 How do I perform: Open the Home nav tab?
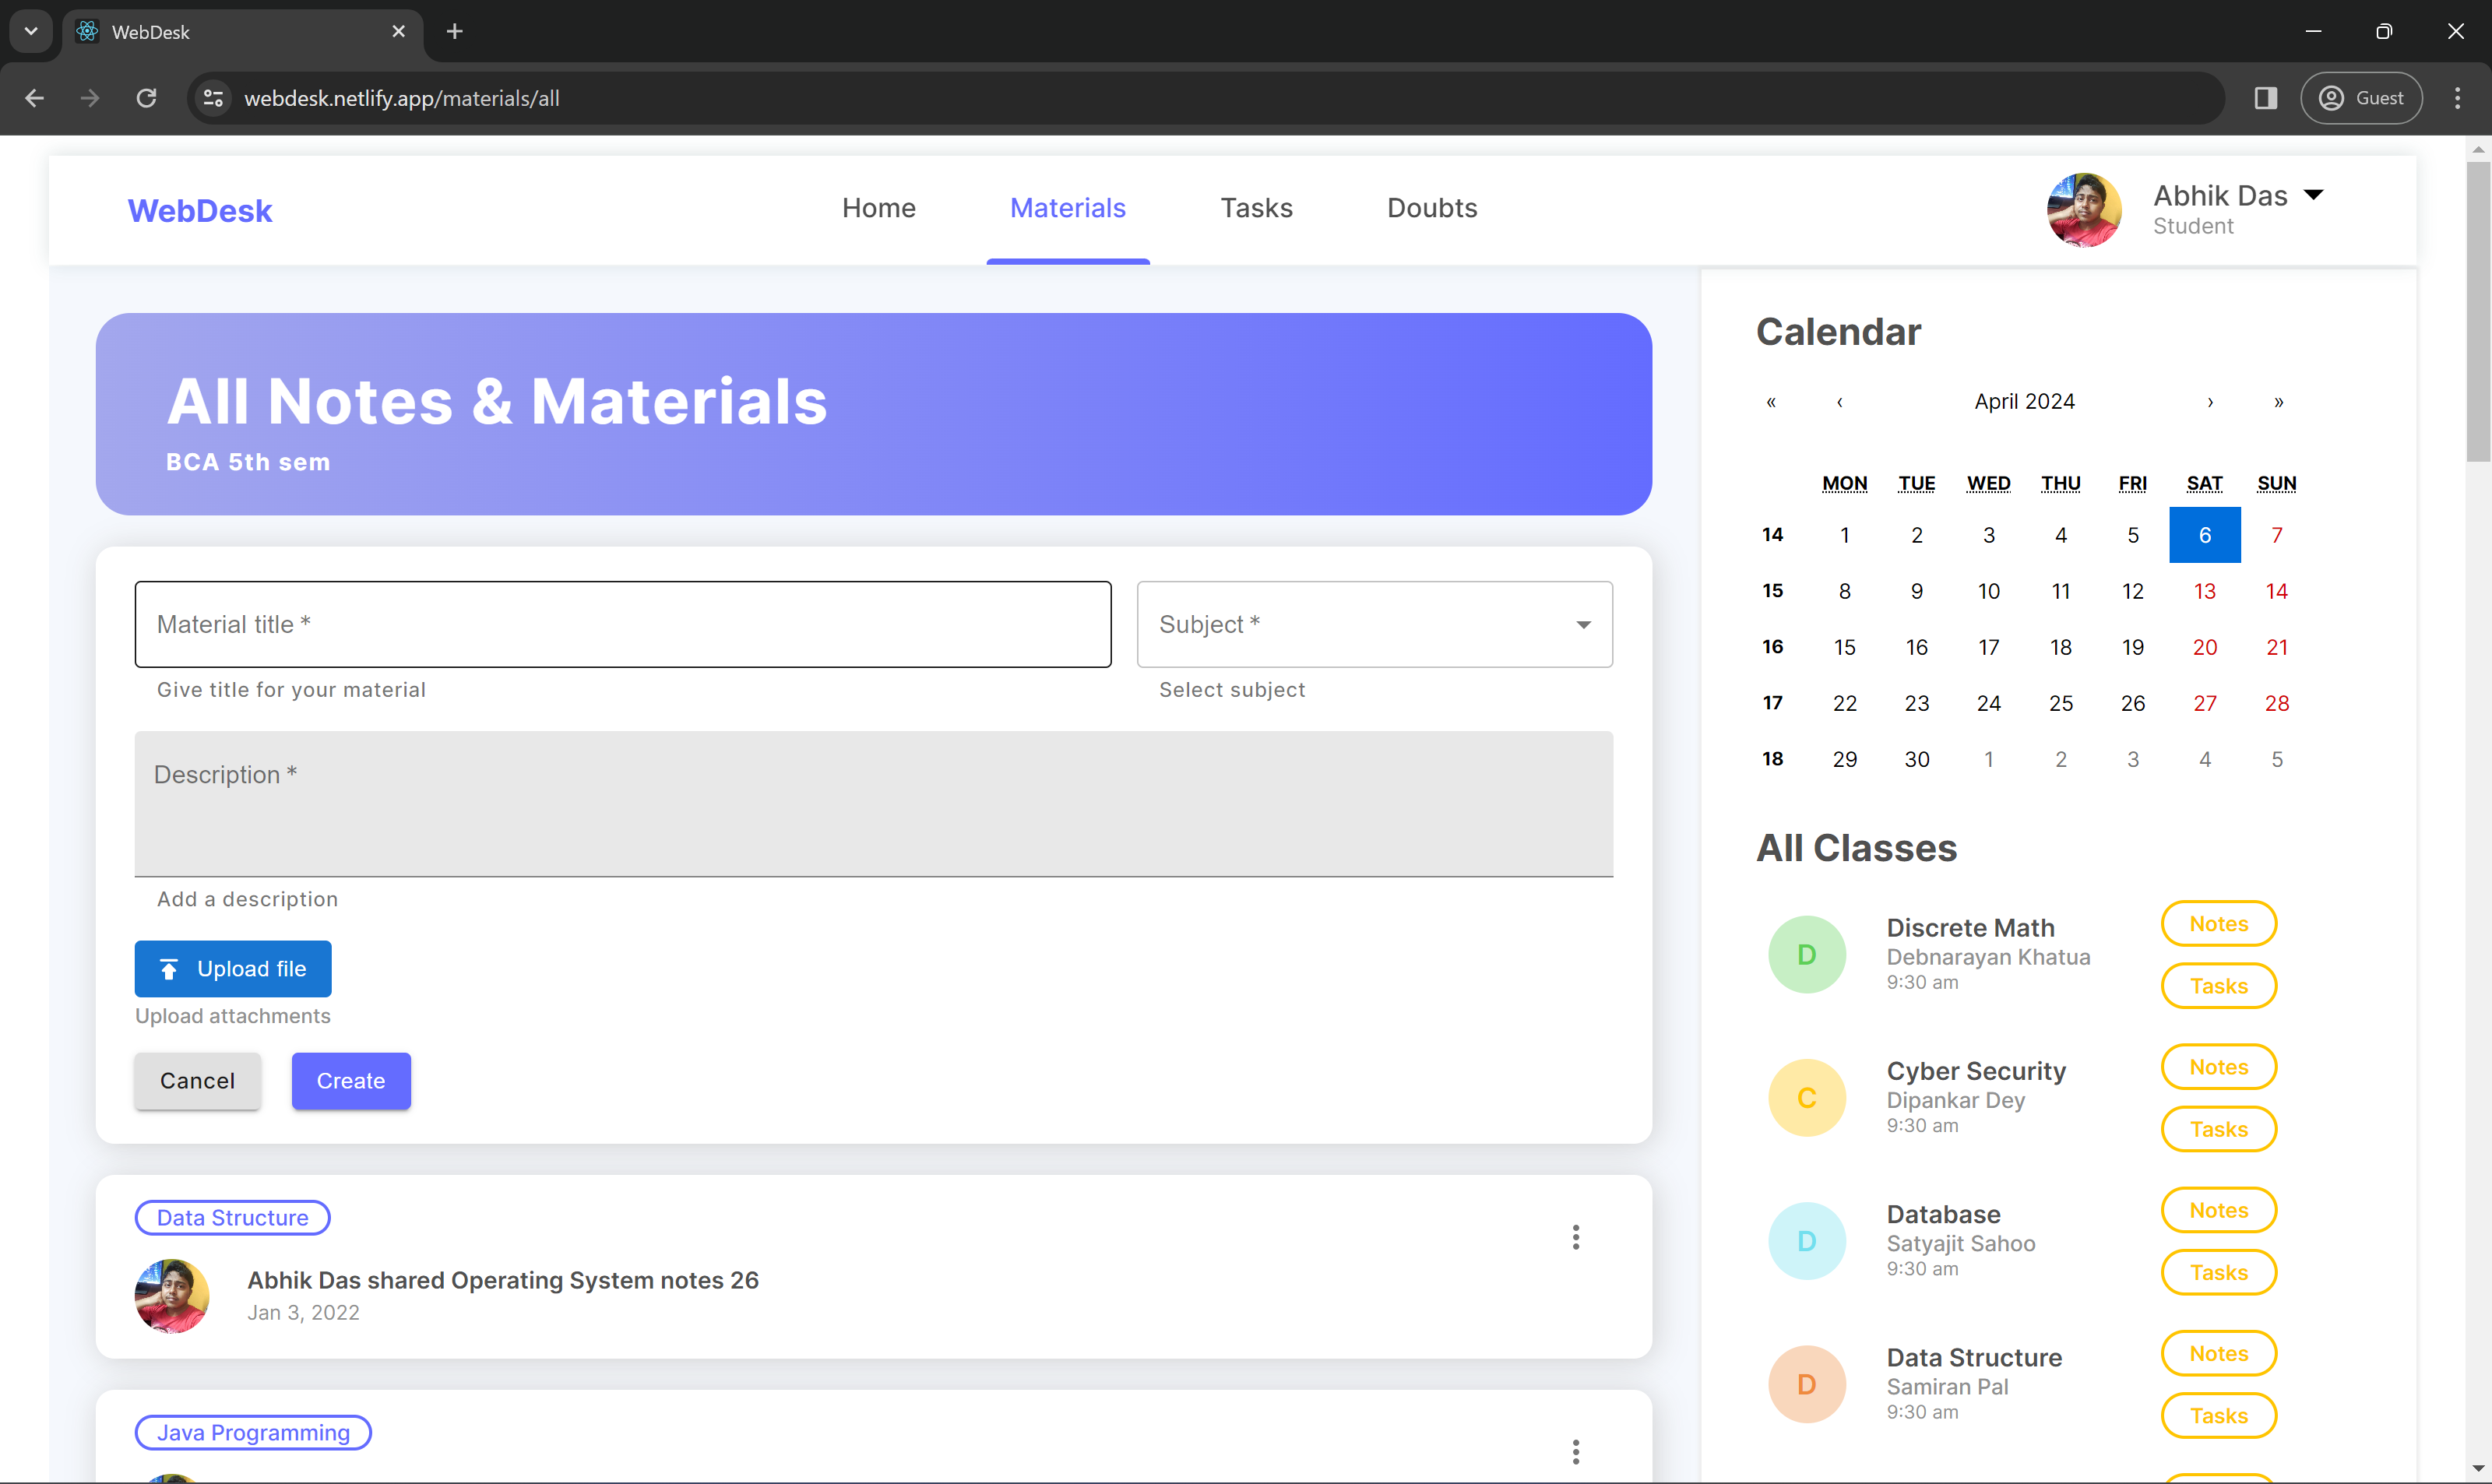pos(879,208)
